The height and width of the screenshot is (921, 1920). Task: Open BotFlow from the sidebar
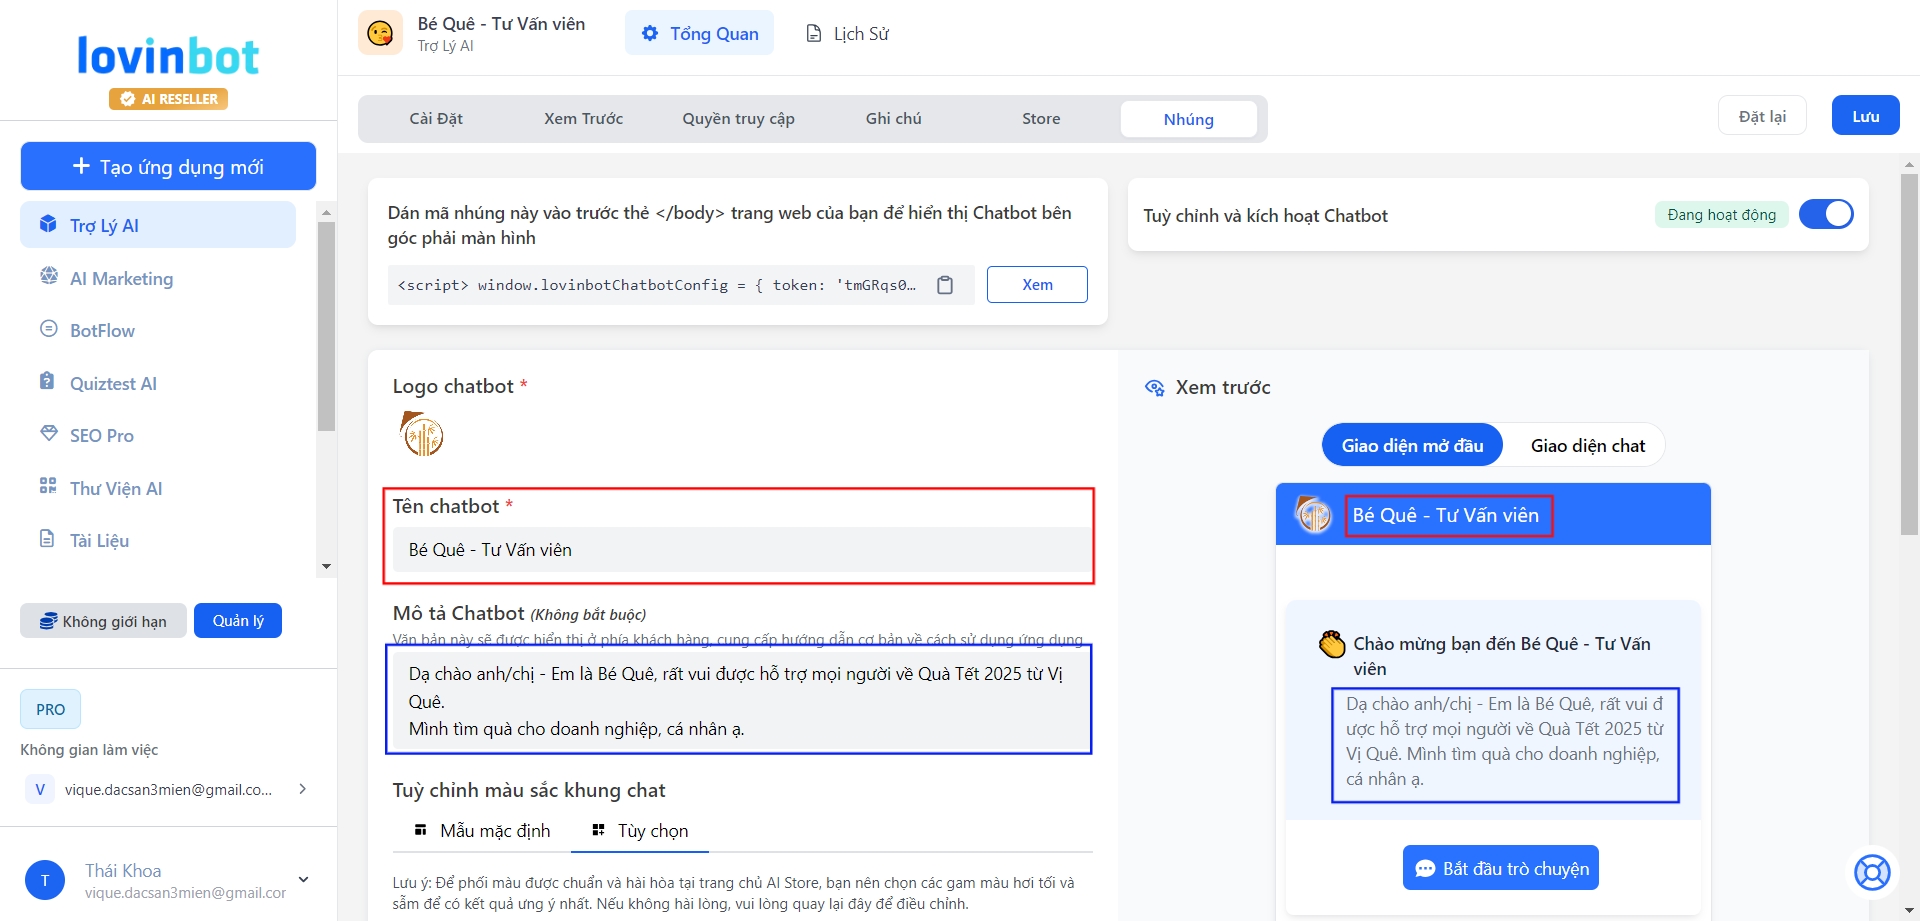[102, 330]
